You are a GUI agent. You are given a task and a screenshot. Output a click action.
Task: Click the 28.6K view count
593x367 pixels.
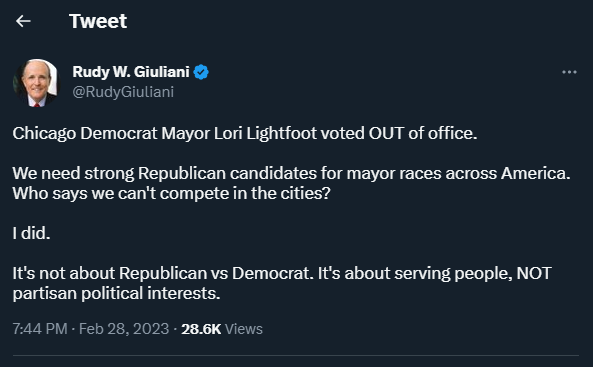201,329
